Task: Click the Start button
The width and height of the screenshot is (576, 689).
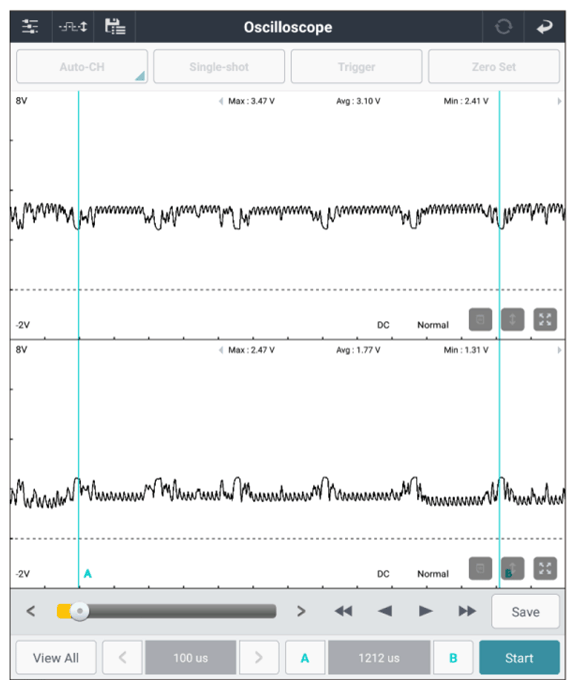Action: tap(519, 658)
